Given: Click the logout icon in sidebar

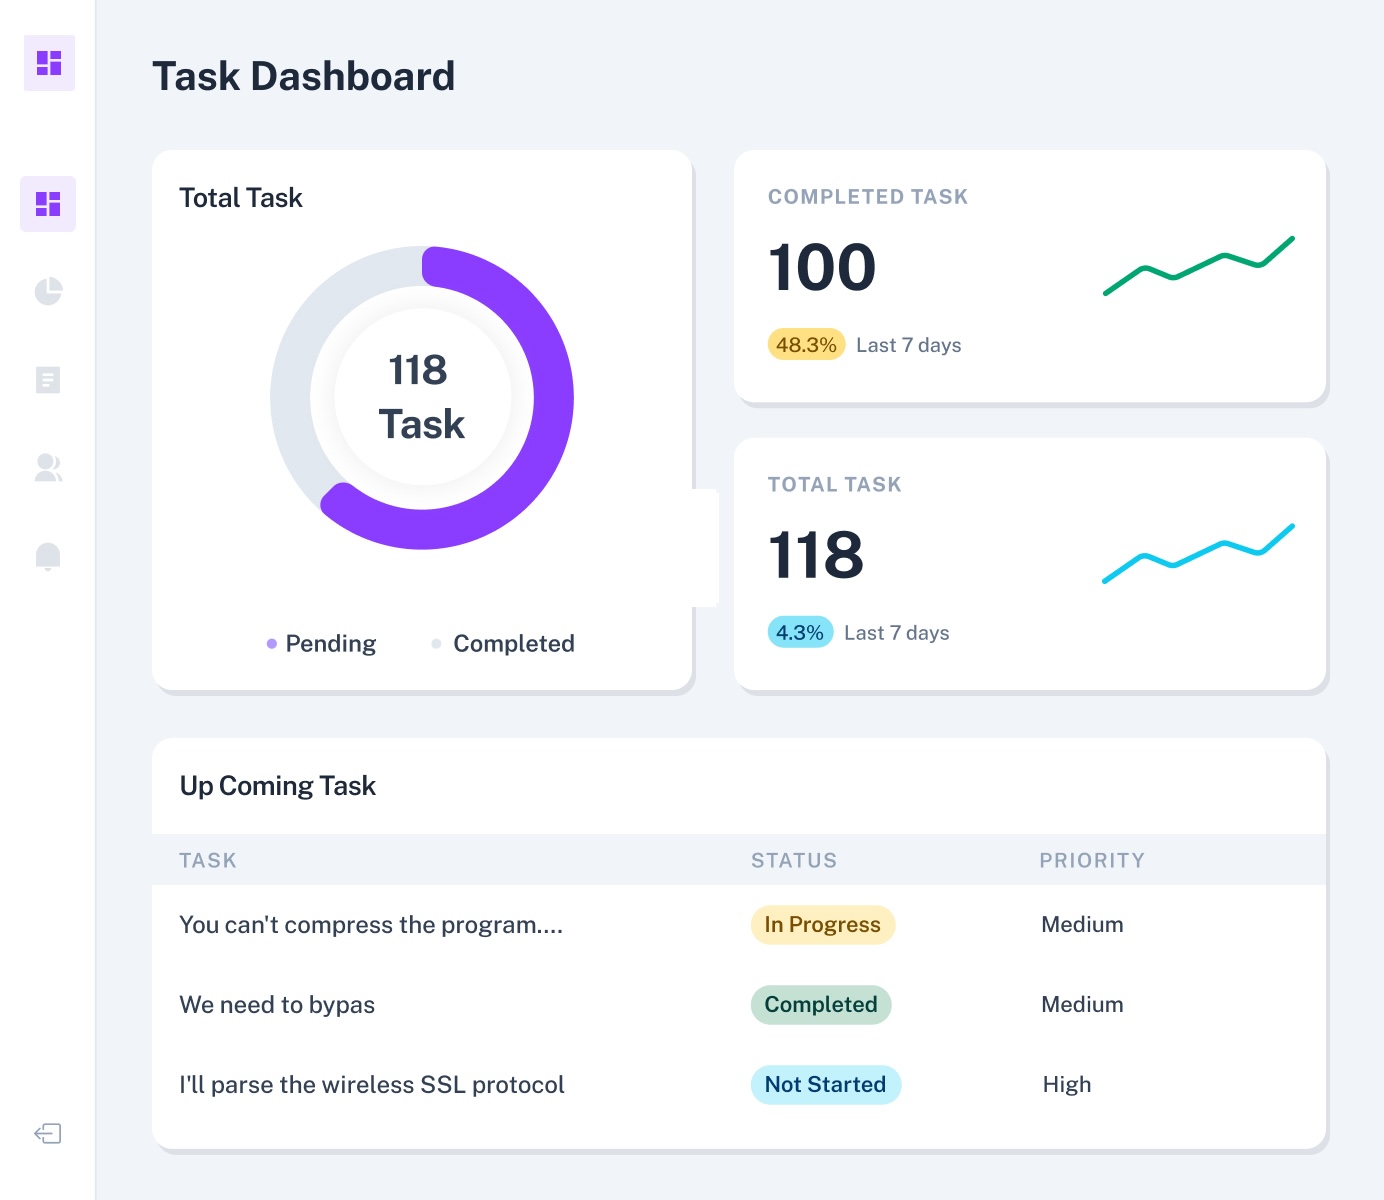Looking at the screenshot, I should (48, 1133).
